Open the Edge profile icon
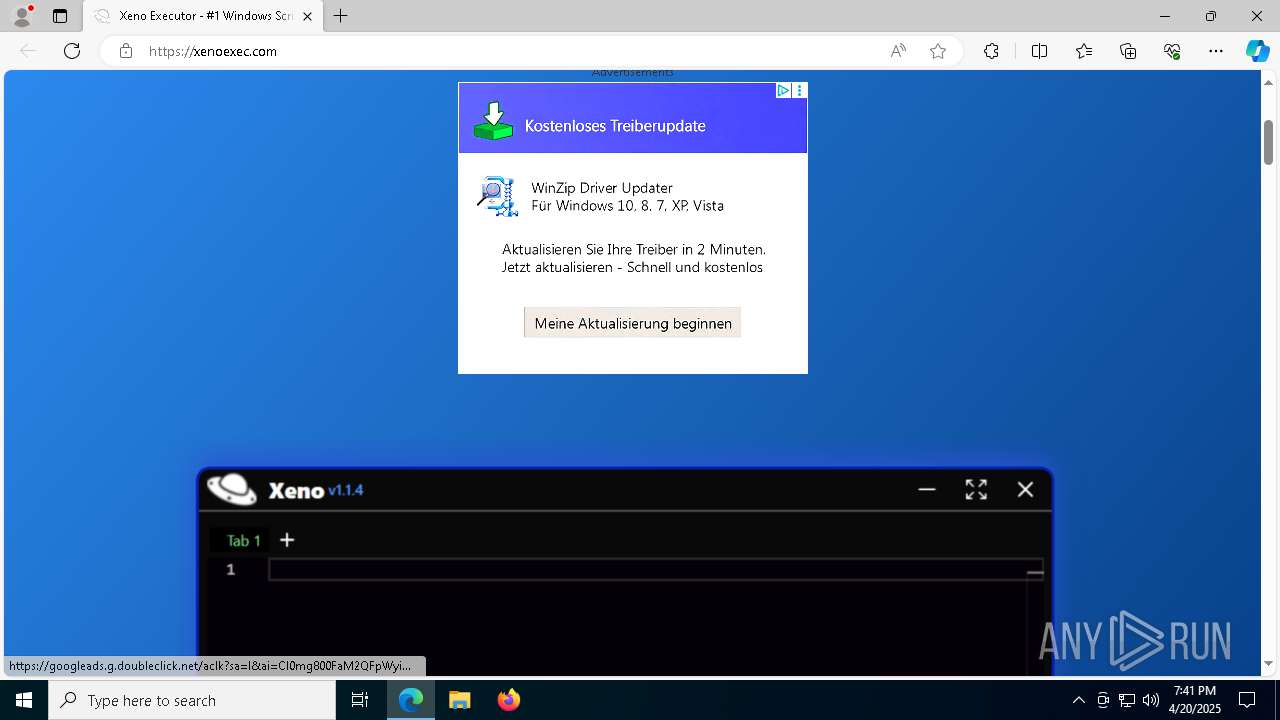The height and width of the screenshot is (720, 1280). (22, 16)
